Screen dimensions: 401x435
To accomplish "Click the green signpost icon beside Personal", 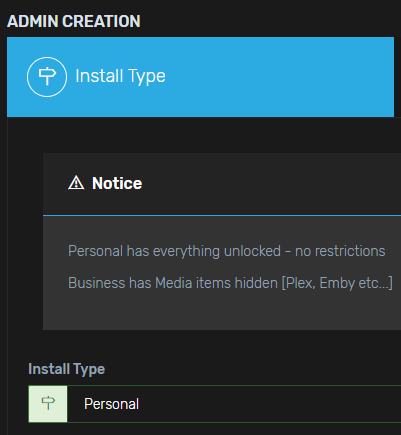I will pyautogui.click(x=48, y=404).
